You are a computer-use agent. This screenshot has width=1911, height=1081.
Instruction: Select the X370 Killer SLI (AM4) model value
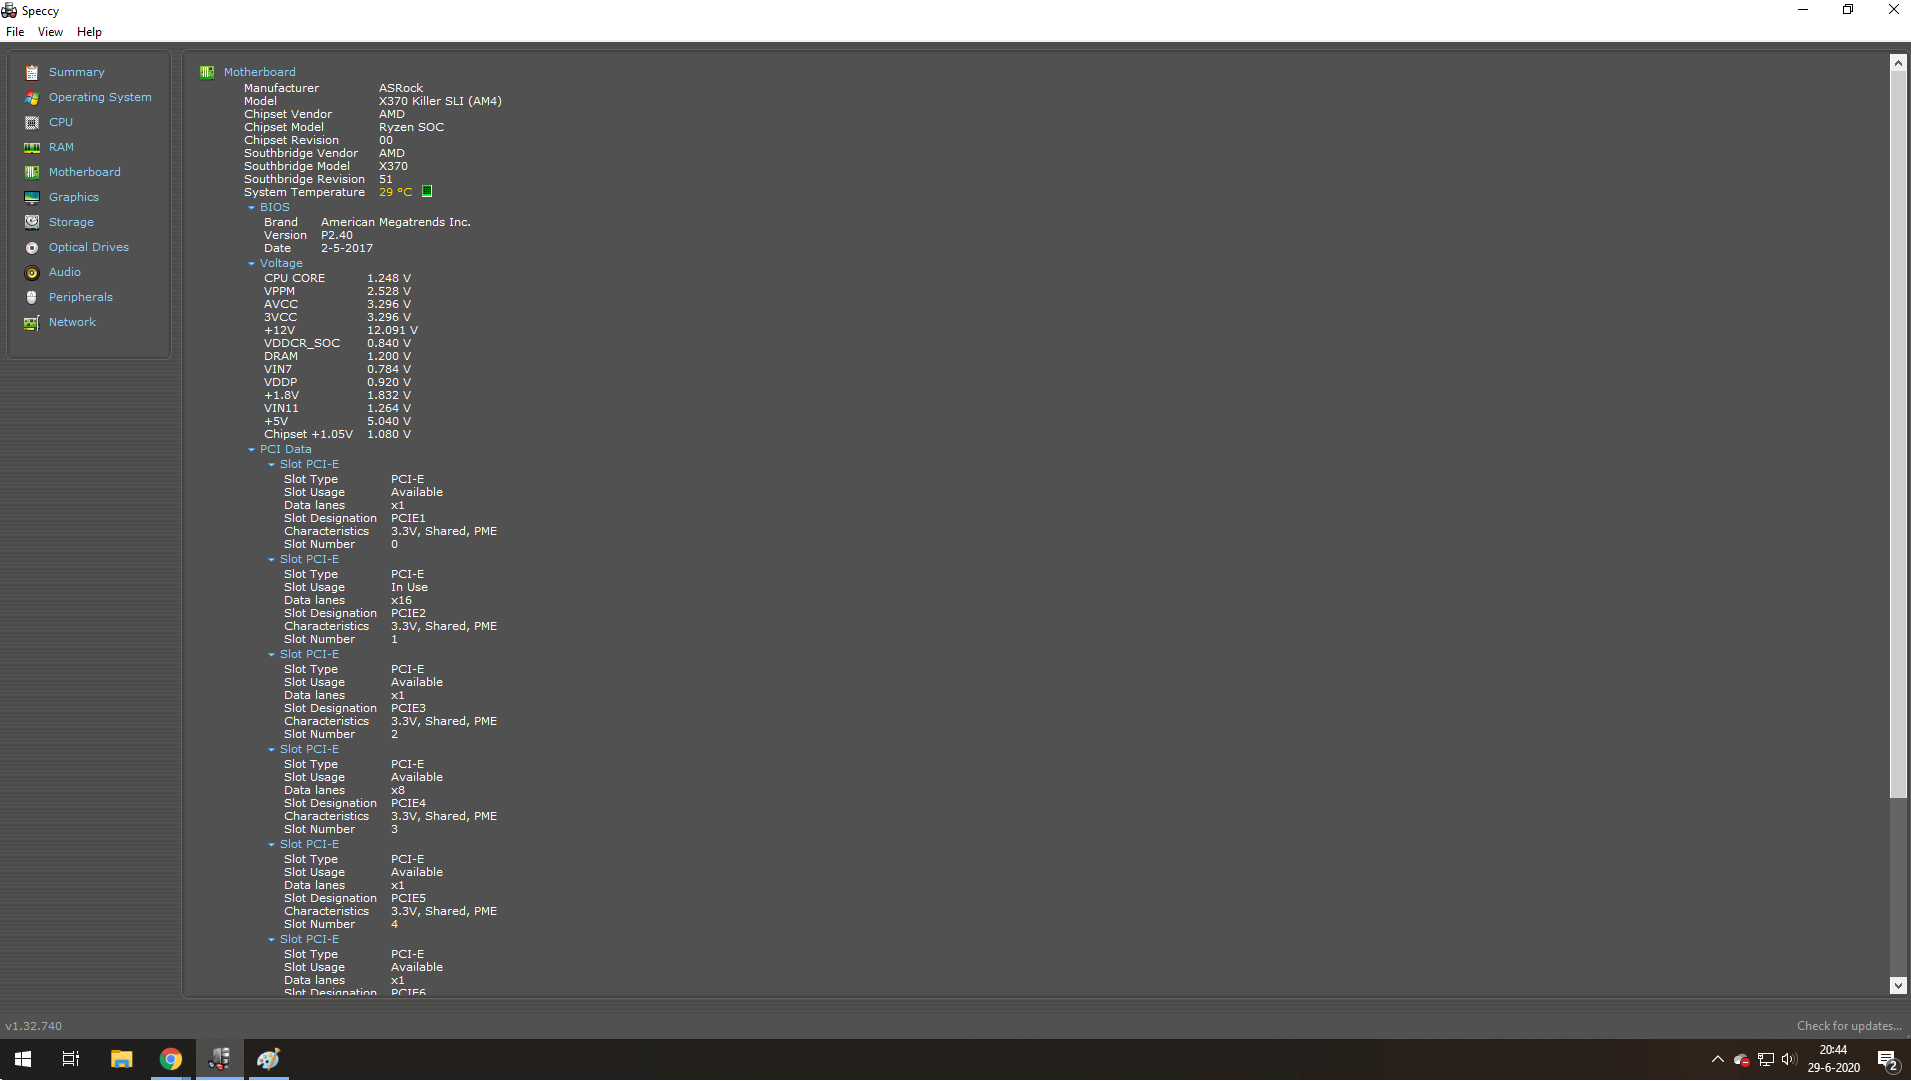tap(440, 101)
